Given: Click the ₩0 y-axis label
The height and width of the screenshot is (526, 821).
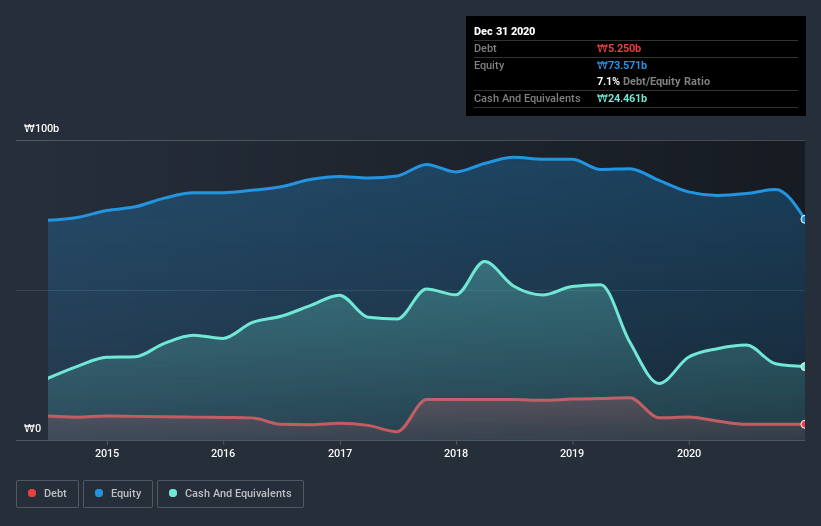Looking at the screenshot, I should tap(32, 428).
